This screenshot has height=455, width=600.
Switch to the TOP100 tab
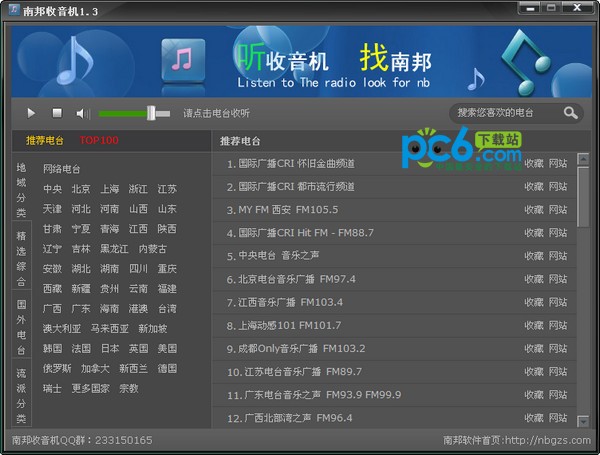click(99, 140)
